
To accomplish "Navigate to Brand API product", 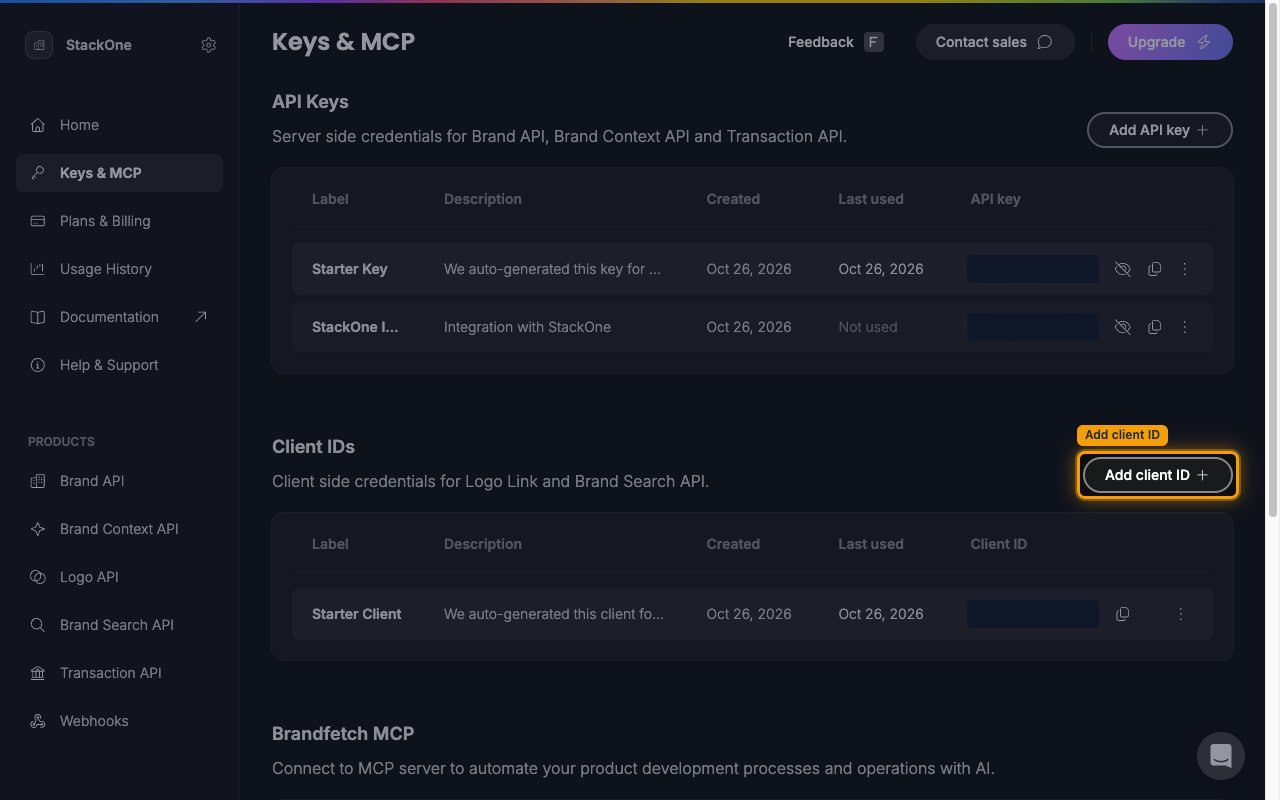I will pos(120,481).
